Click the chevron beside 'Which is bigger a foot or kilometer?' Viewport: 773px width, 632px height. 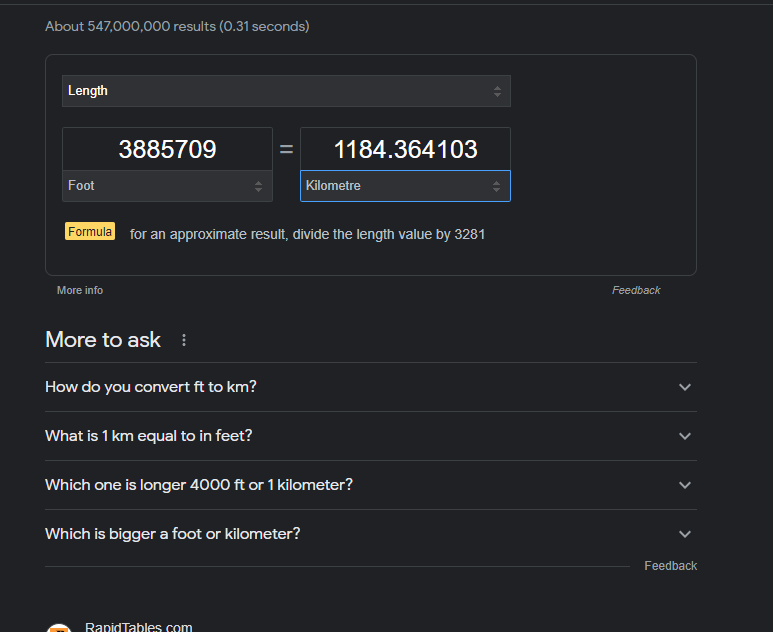tap(685, 534)
